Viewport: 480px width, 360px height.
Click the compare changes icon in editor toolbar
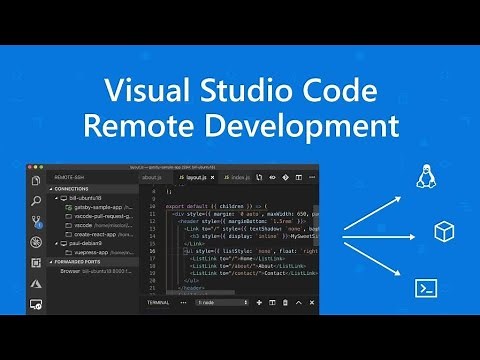(259, 178)
